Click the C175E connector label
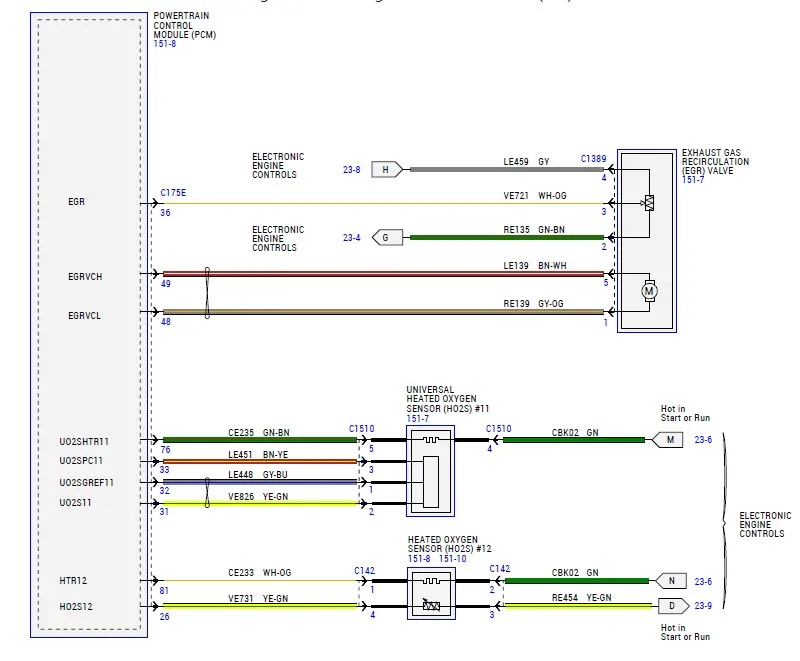The height and width of the screenshot is (661, 800). [x=173, y=193]
